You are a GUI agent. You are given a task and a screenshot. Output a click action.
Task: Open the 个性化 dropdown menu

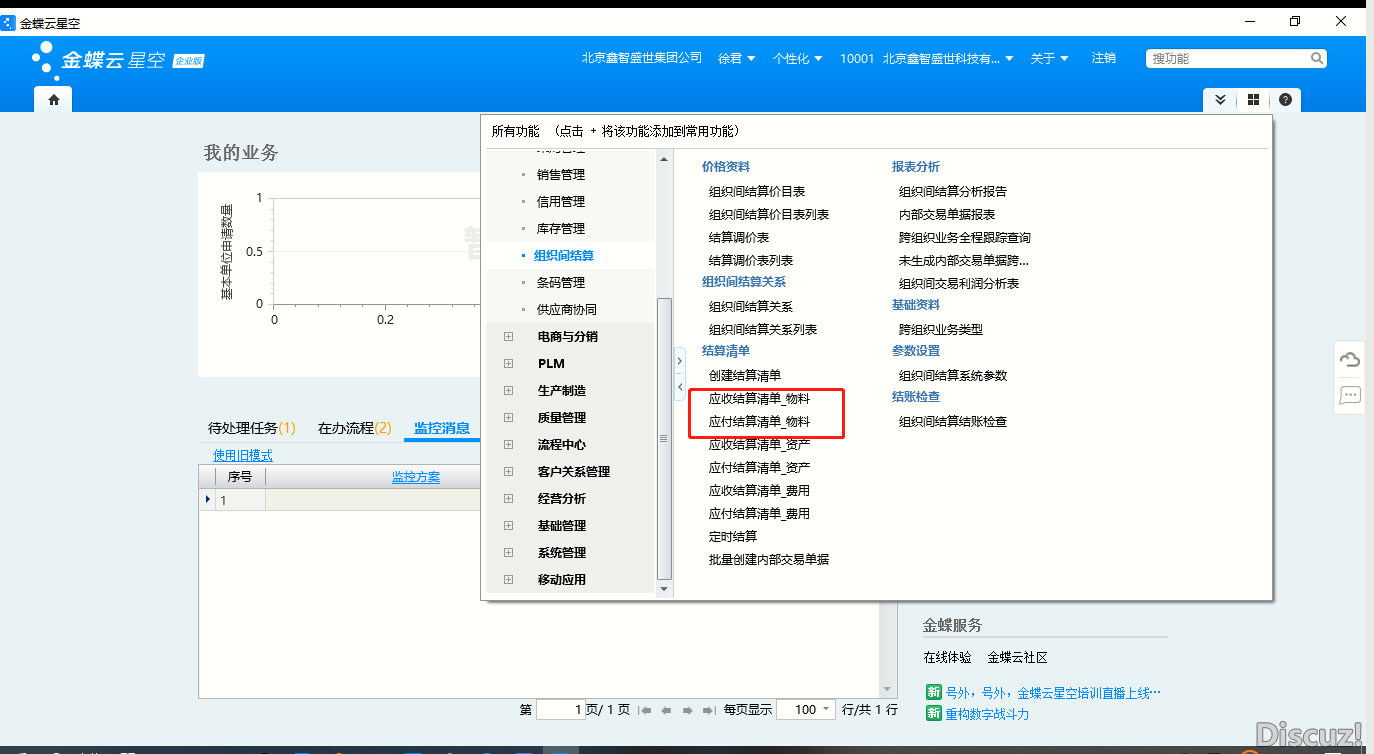797,59
